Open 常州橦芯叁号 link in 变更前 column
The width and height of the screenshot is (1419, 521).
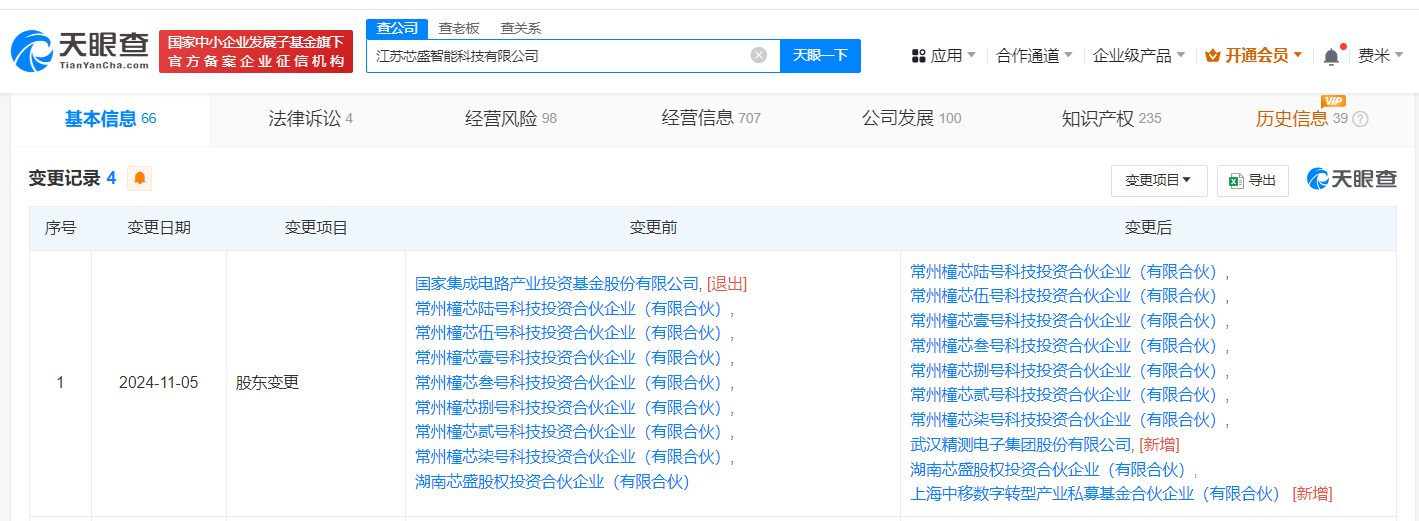coord(568,383)
